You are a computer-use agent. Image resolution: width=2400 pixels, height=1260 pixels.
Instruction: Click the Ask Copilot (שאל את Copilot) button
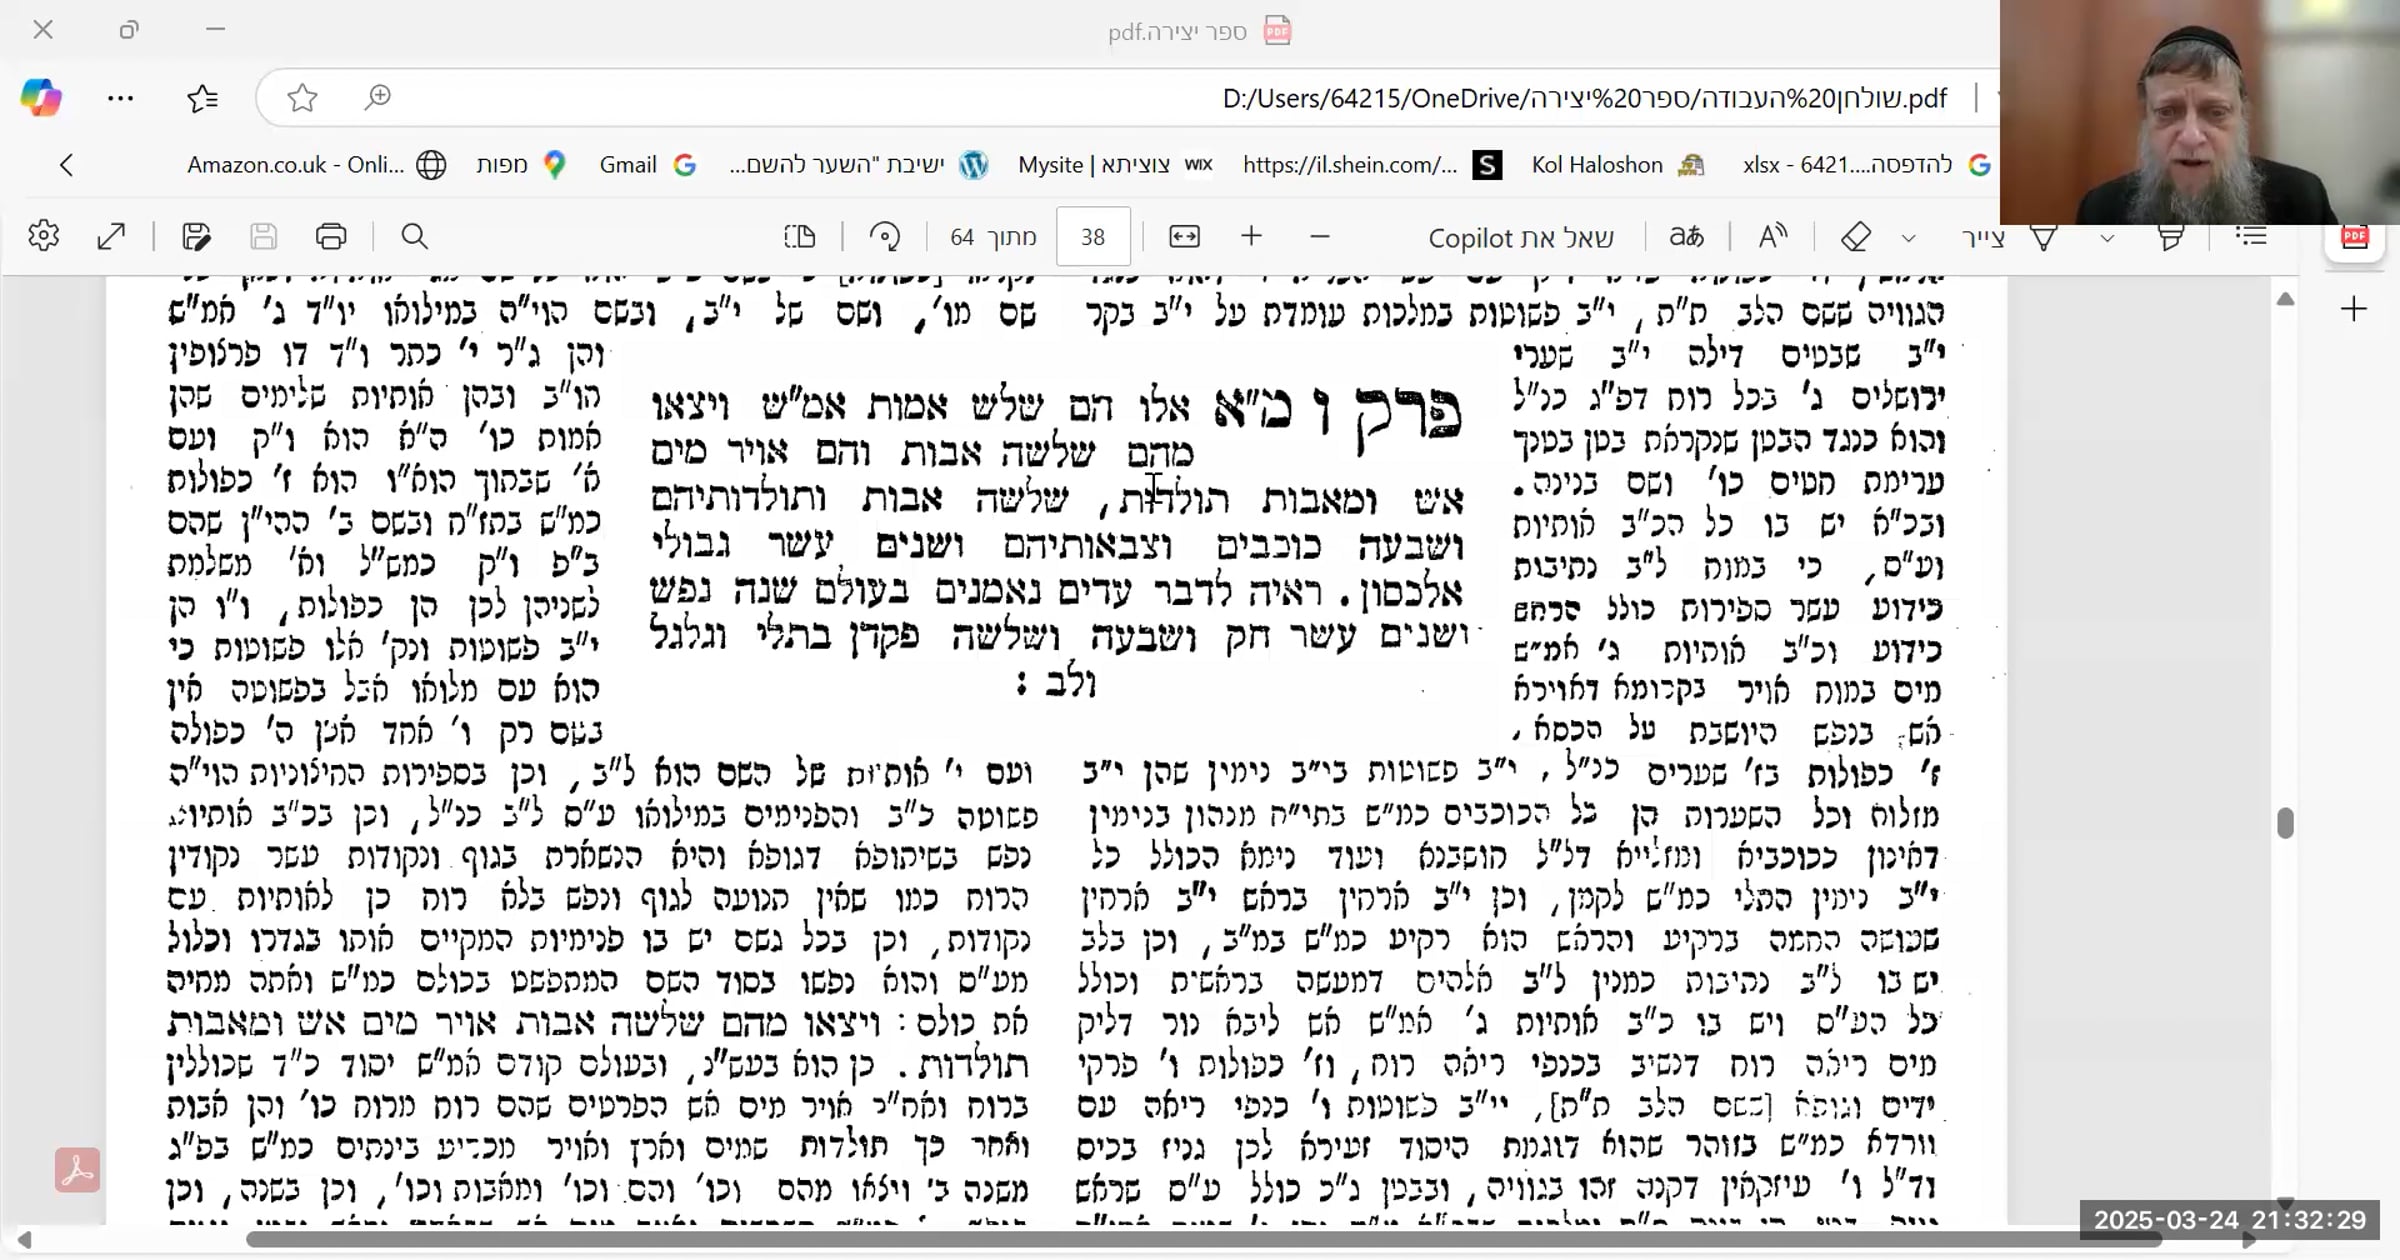[1520, 237]
